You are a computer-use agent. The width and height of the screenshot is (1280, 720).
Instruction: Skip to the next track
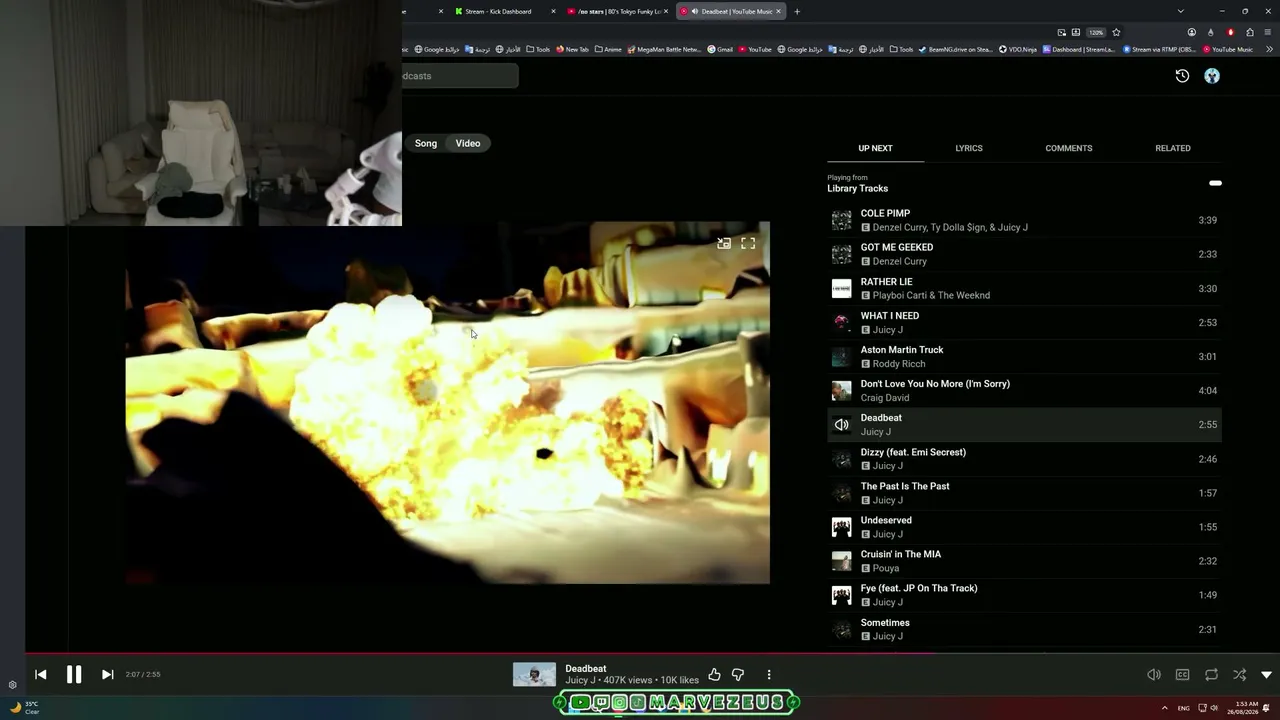click(107, 674)
